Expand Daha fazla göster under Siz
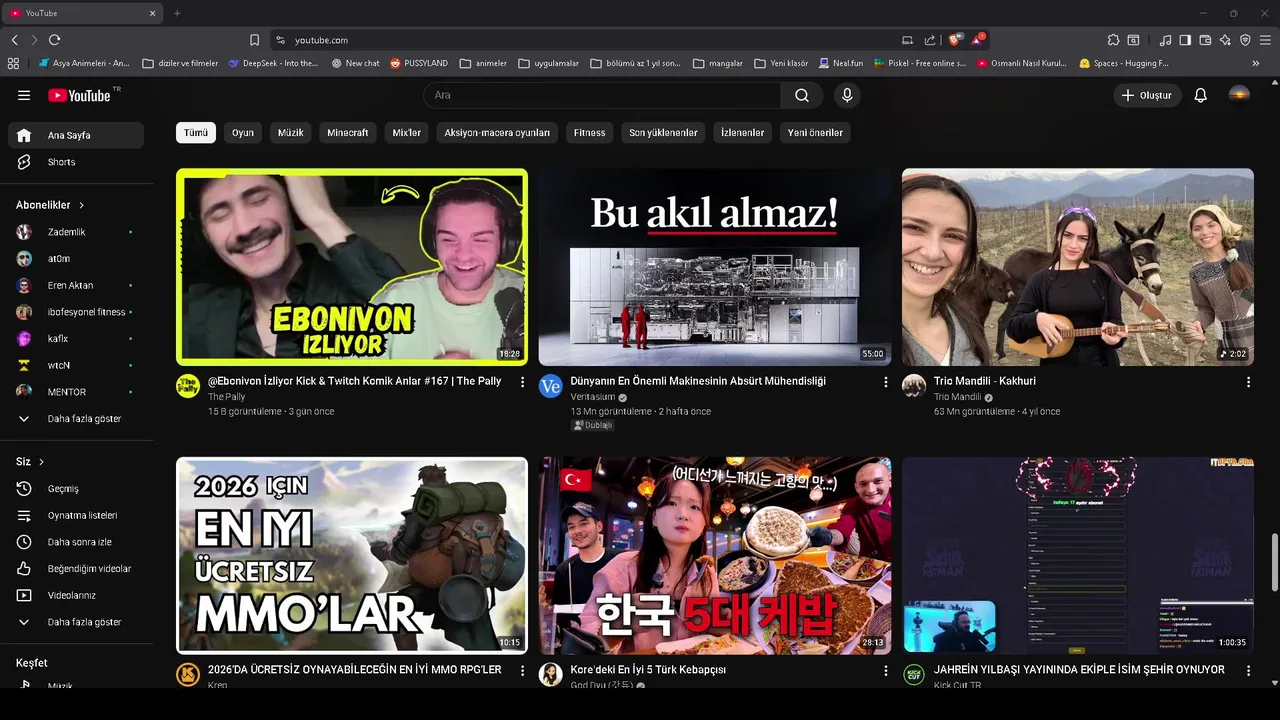This screenshot has height=720, width=1280. point(76,622)
